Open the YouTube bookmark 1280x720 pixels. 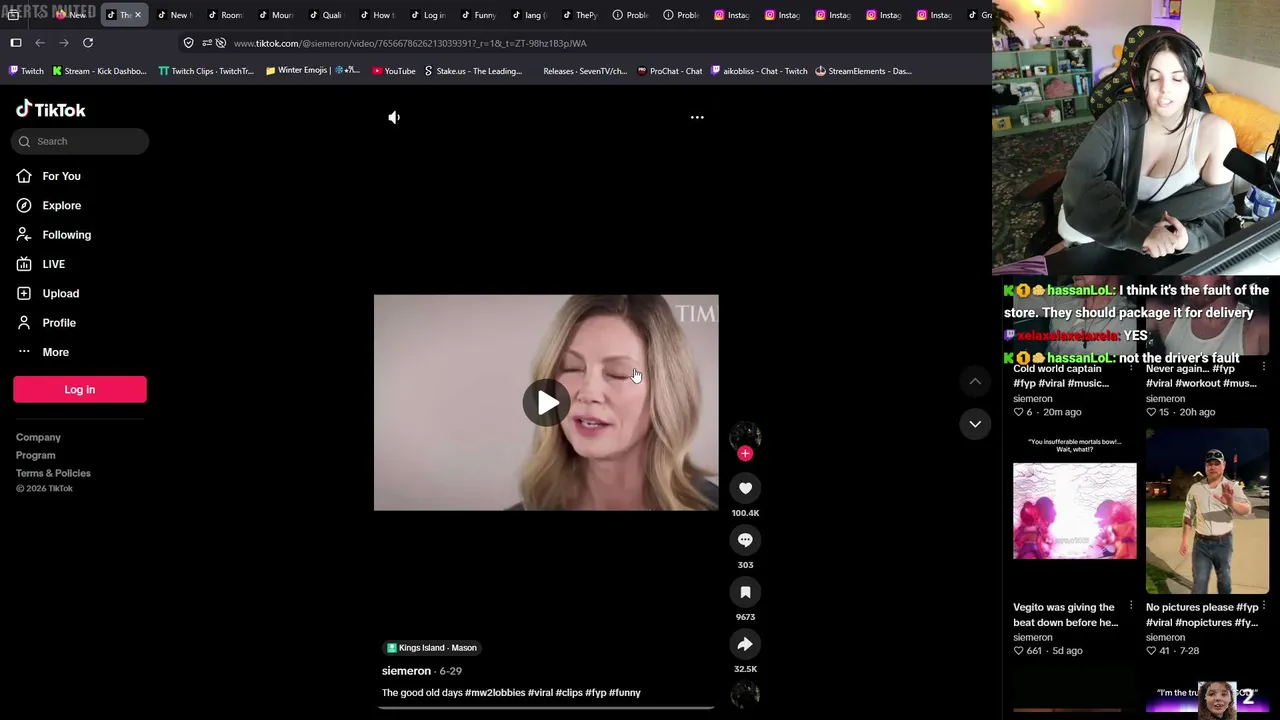tap(393, 71)
